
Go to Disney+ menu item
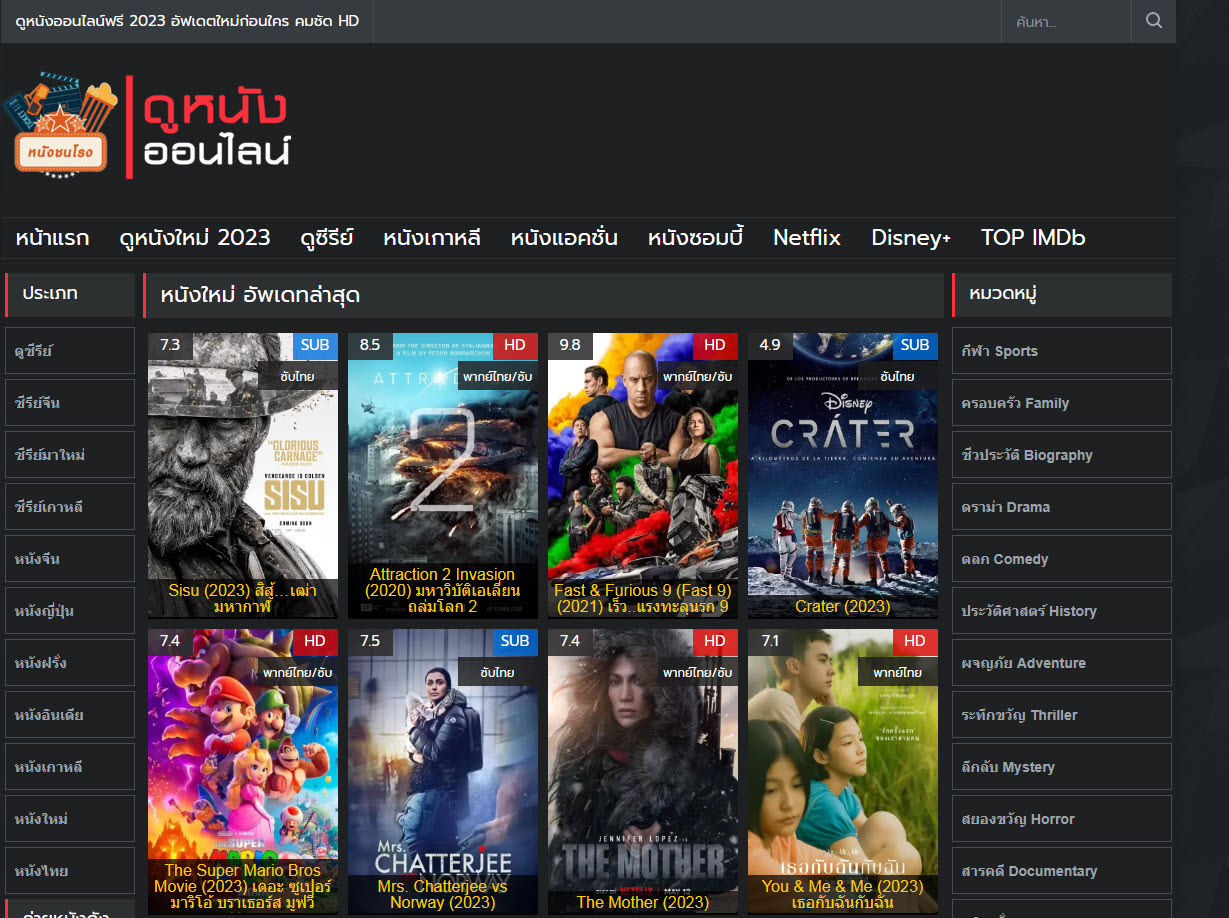pyautogui.click(x=911, y=238)
